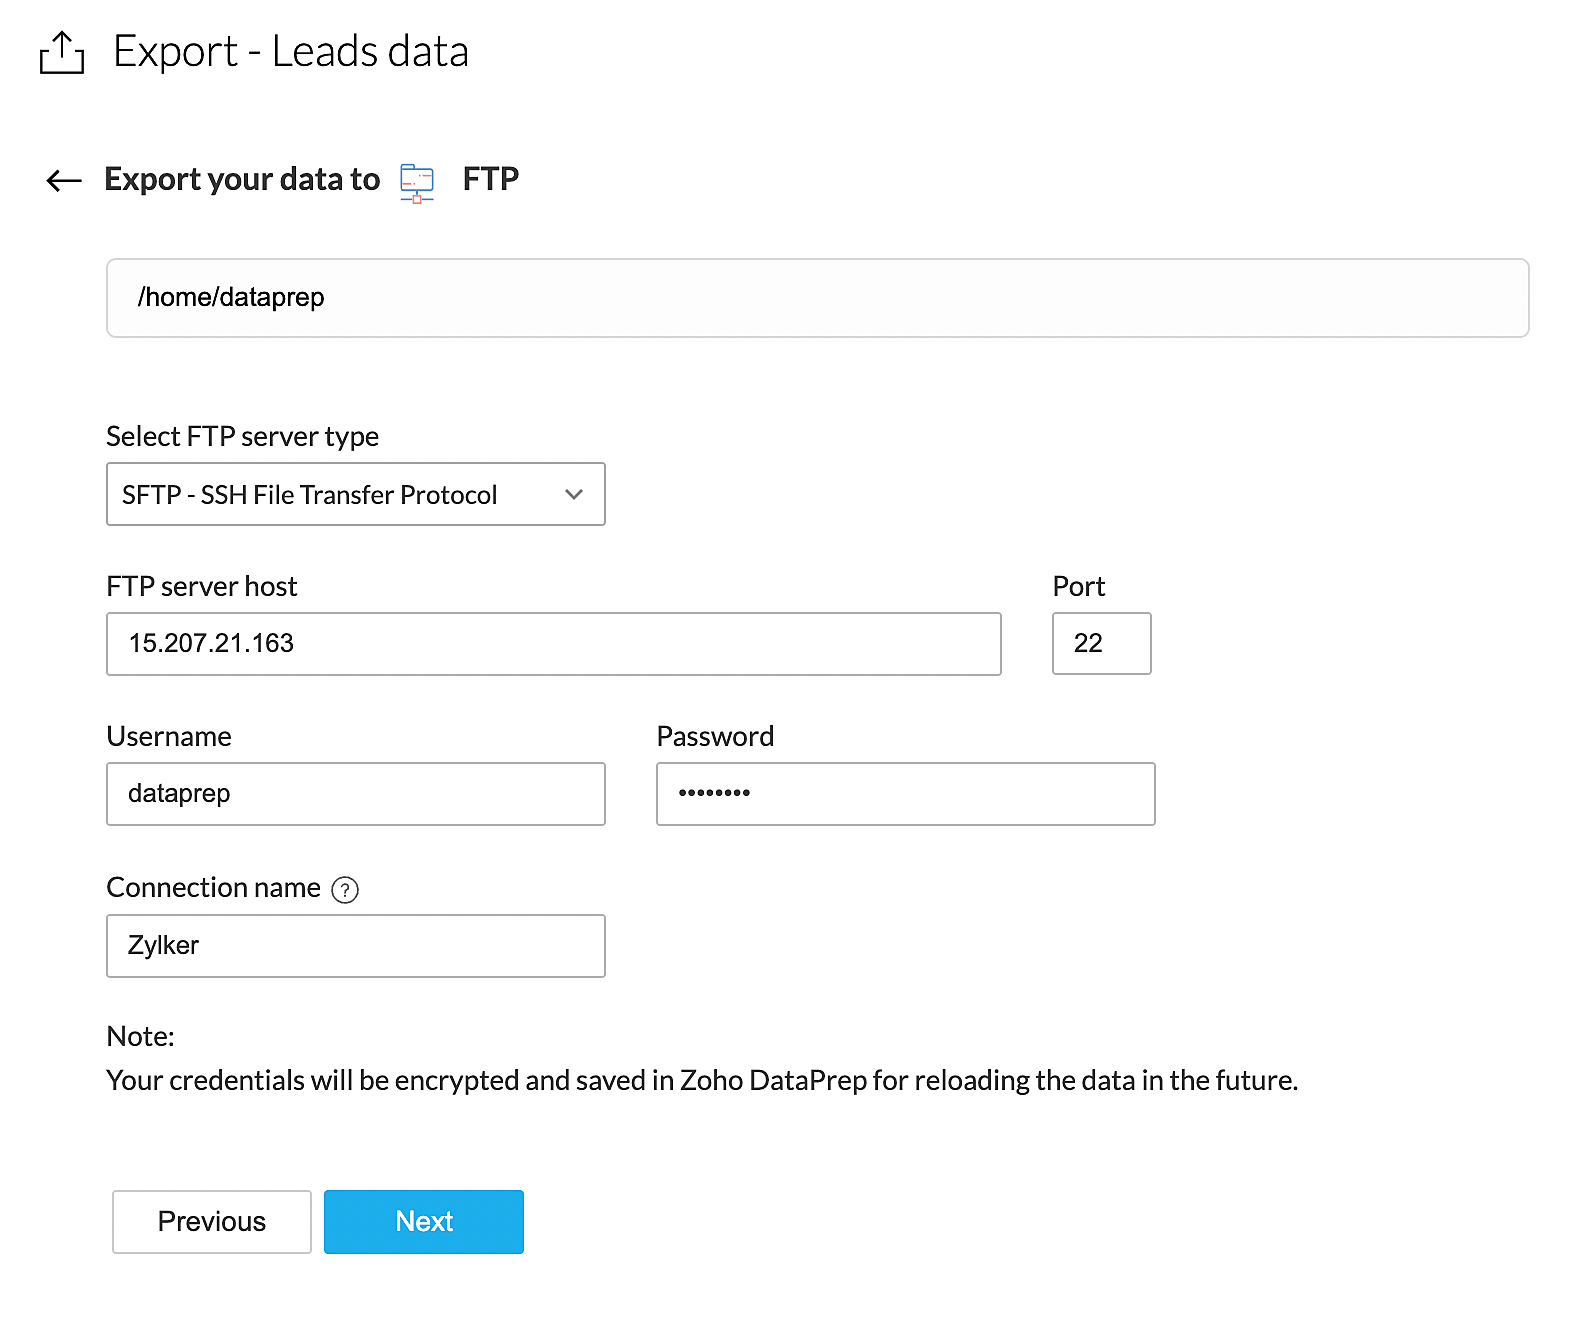Viewport: 1596px width, 1340px height.
Task: Click into the Port field showing 22
Action: [x=1101, y=644]
